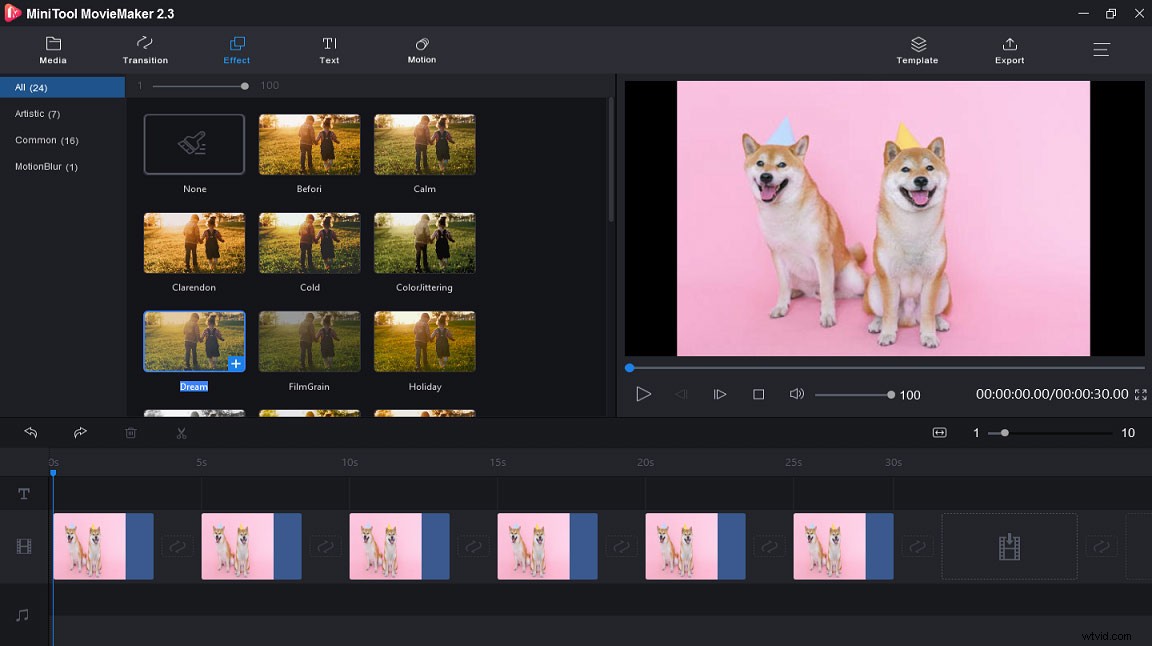Click the Delete trash icon on the toolbar
The height and width of the screenshot is (646, 1152).
click(130, 432)
